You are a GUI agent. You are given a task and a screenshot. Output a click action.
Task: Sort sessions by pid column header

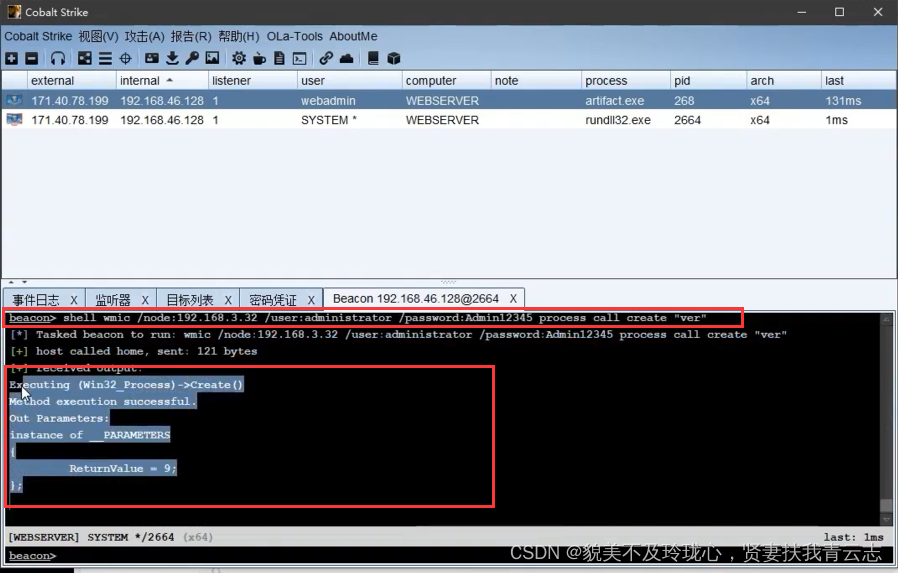pos(708,81)
